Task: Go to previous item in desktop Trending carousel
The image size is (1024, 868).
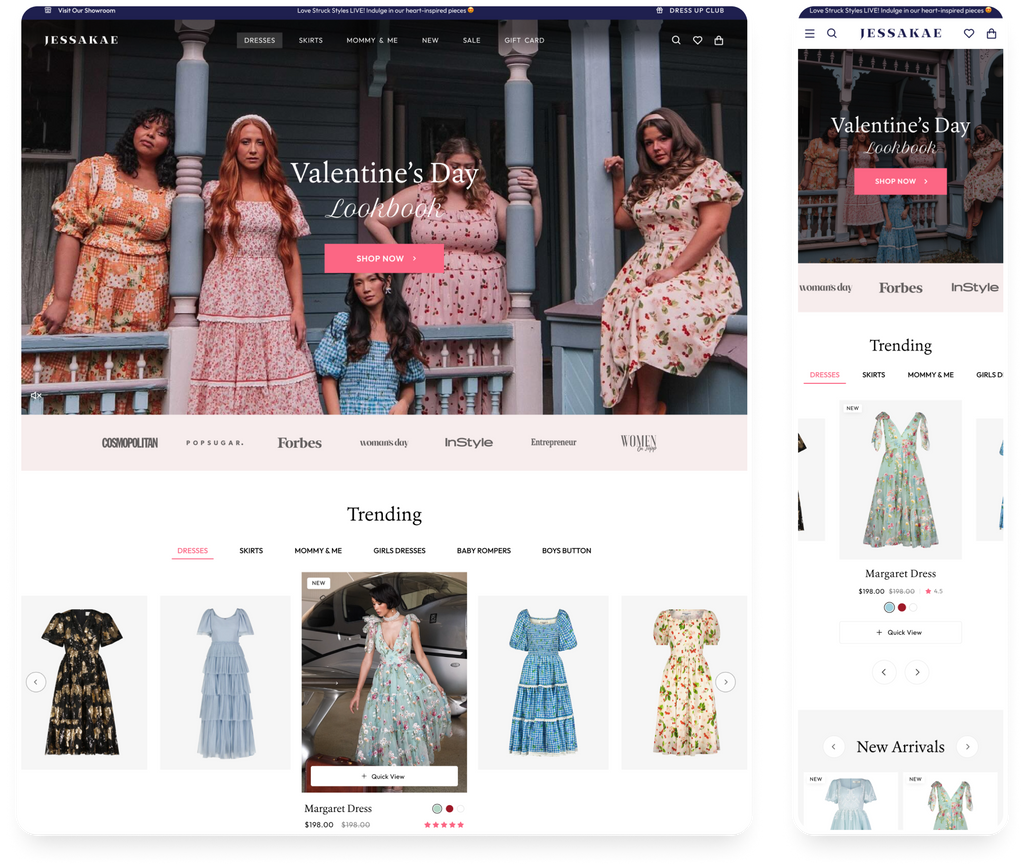Action: click(x=36, y=682)
